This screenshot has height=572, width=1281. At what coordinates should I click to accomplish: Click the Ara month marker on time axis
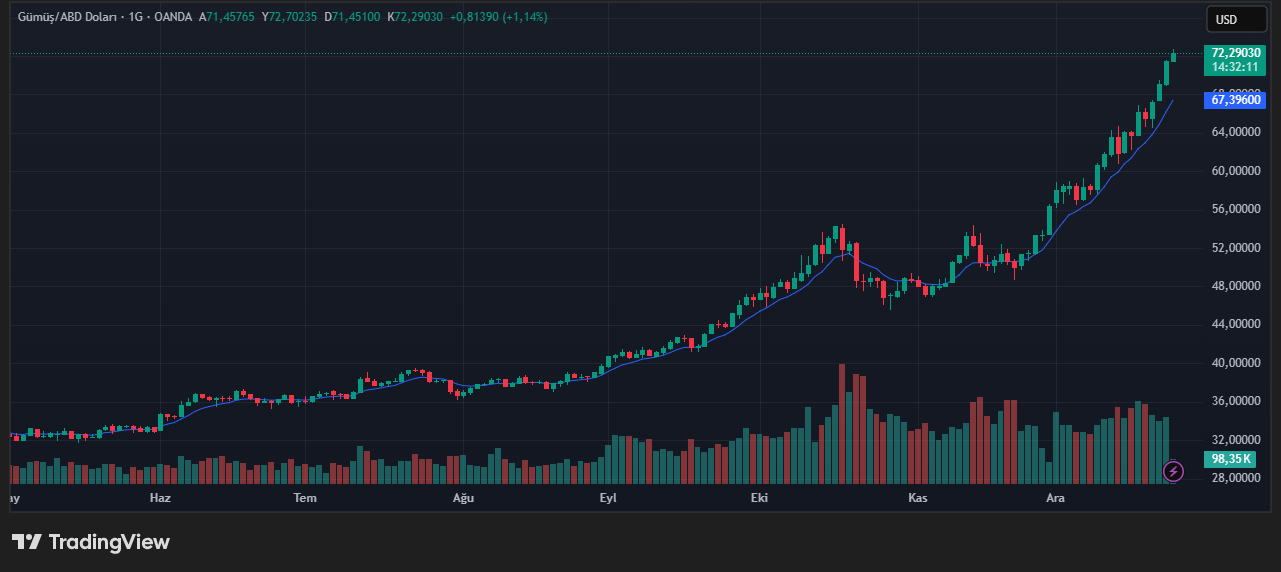click(x=1055, y=498)
